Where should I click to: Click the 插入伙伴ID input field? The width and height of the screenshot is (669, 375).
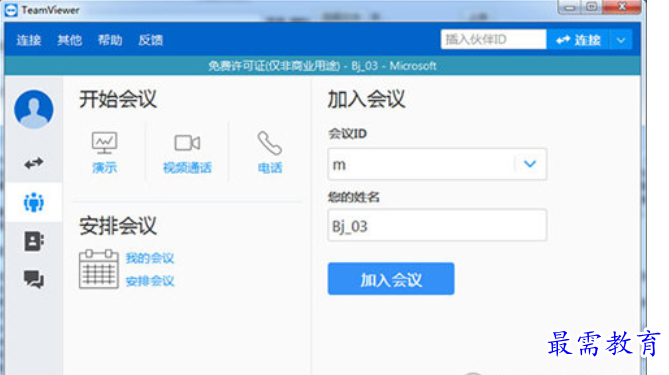click(x=493, y=39)
